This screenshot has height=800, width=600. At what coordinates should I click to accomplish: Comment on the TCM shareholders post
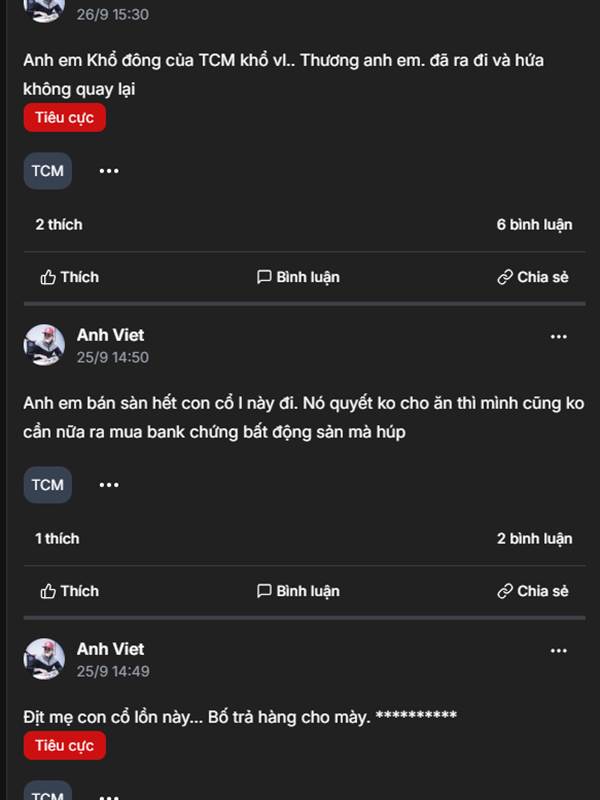tap(298, 277)
